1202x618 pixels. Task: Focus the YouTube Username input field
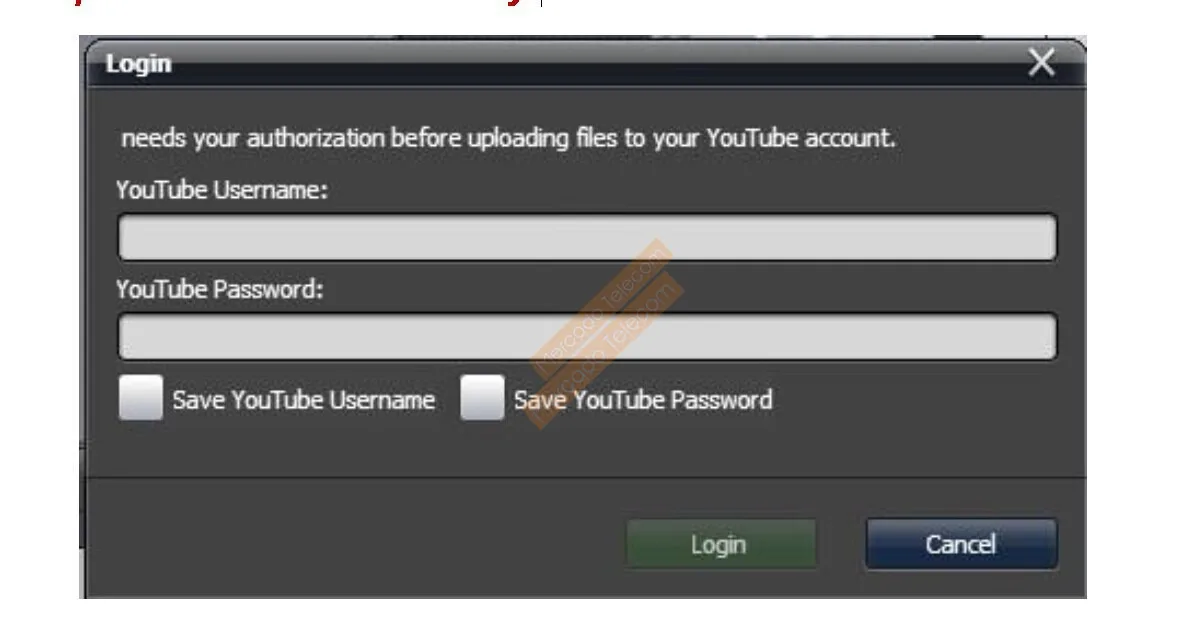(587, 238)
